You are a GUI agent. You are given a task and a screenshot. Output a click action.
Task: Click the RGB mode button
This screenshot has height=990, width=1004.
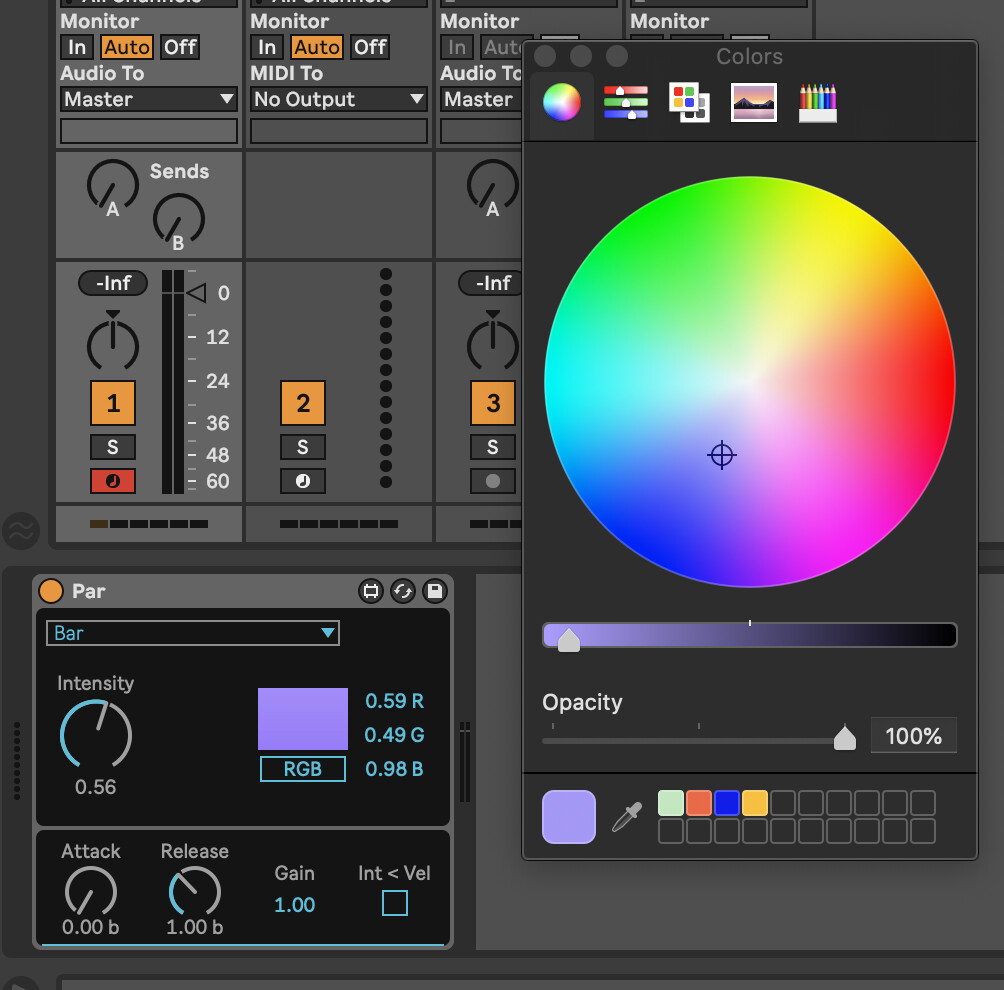302,769
